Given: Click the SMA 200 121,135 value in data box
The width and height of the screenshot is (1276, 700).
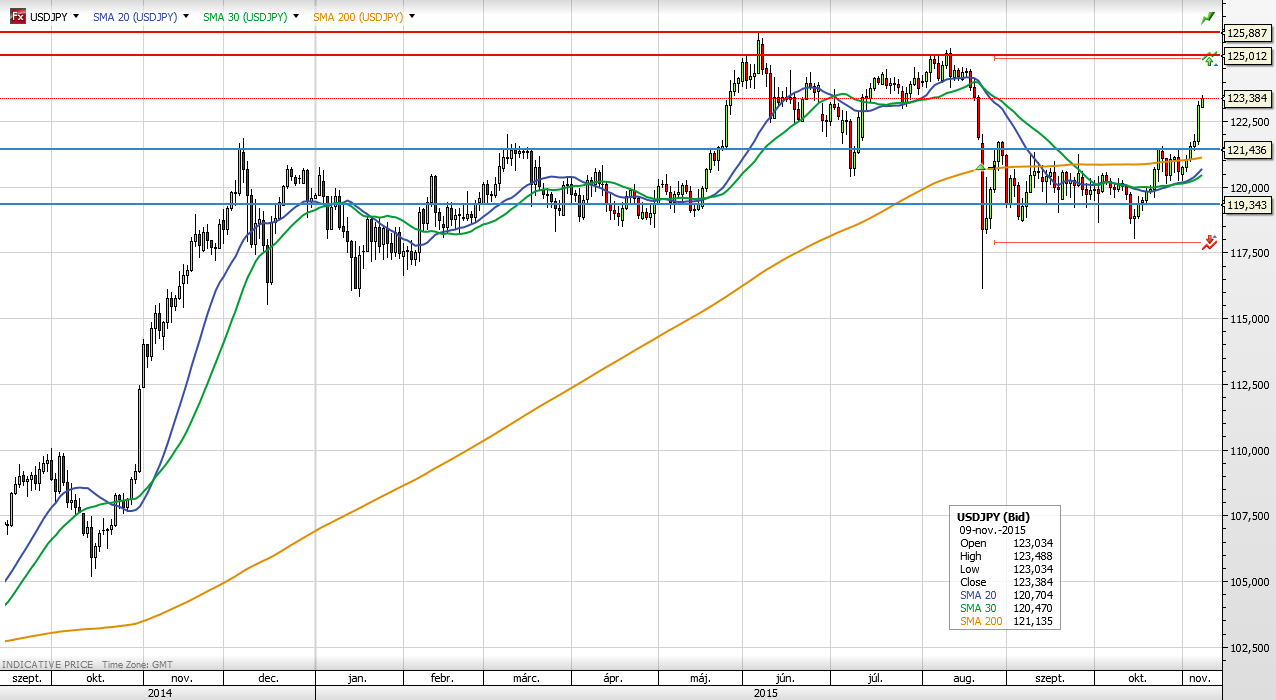Looking at the screenshot, I should (x=1033, y=621).
